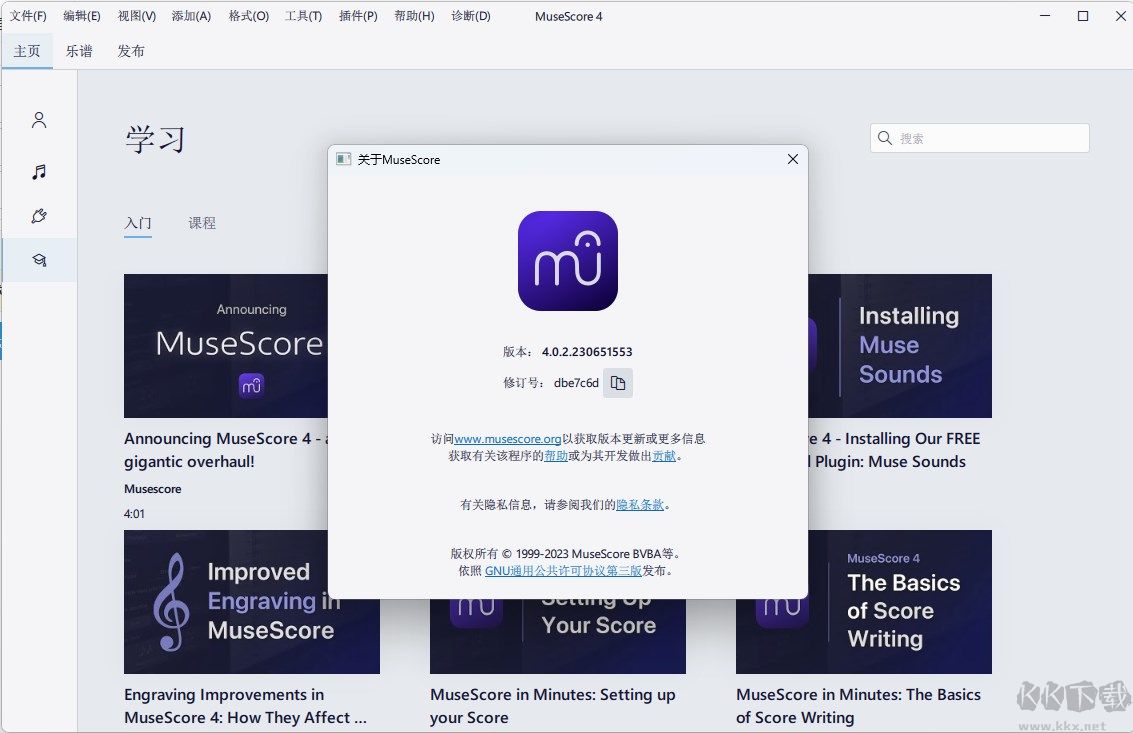Select the graduation cap Learn icon
Image resolution: width=1133 pixels, height=733 pixels.
(x=39, y=259)
